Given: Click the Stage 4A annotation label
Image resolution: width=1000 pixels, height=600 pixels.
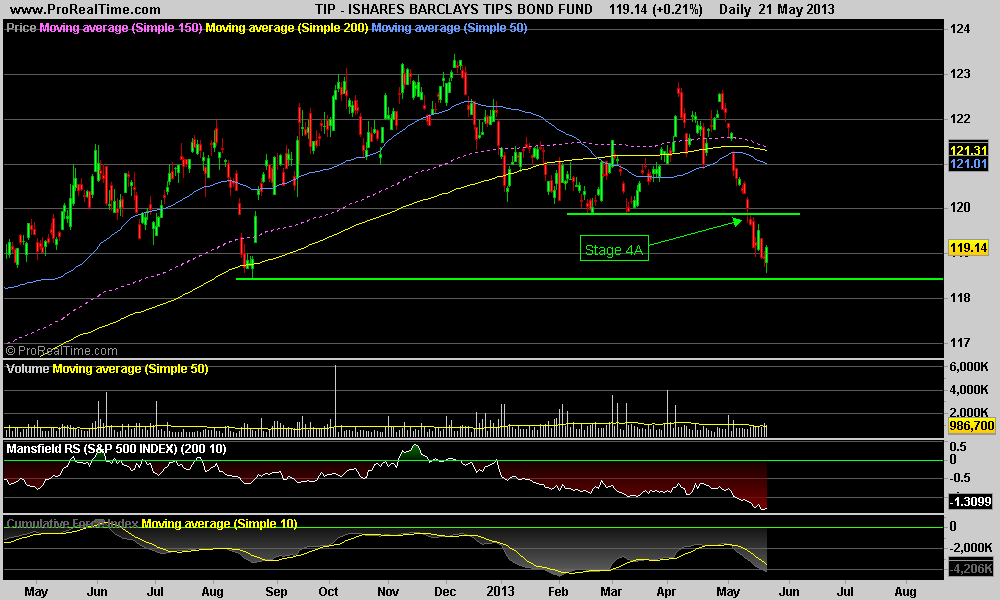Looking at the screenshot, I should pos(614,249).
